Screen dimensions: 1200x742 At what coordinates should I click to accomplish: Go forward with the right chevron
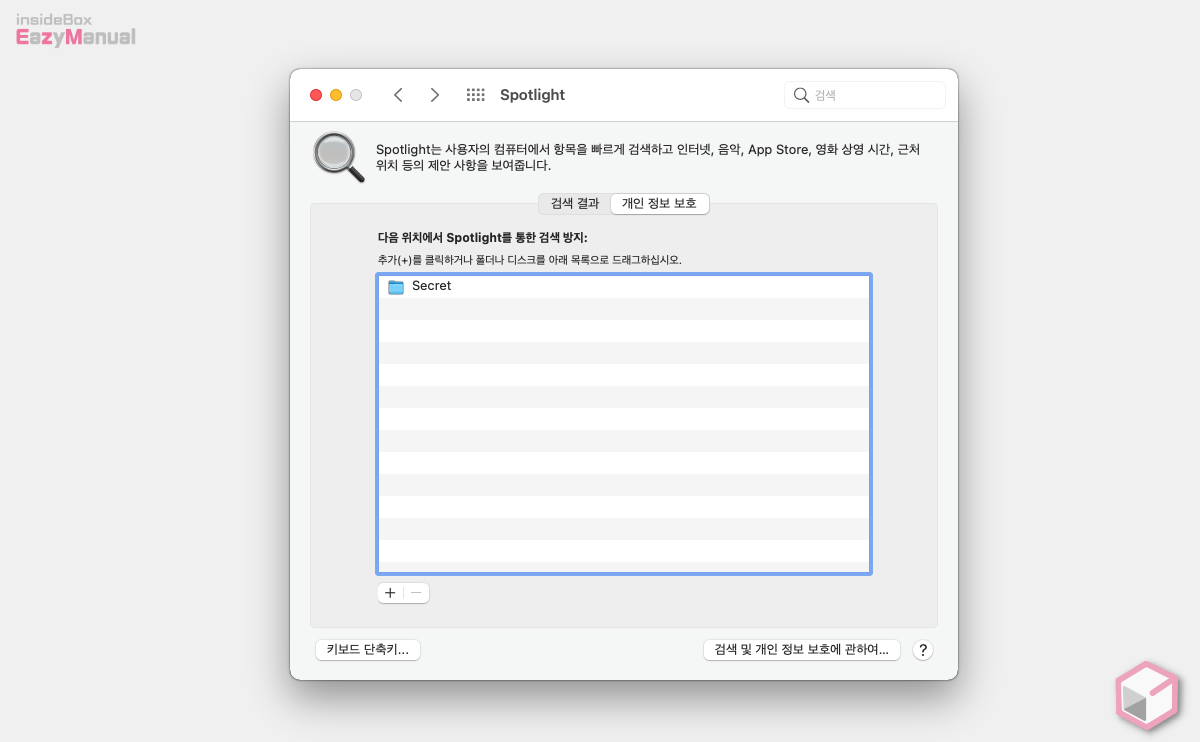(434, 95)
